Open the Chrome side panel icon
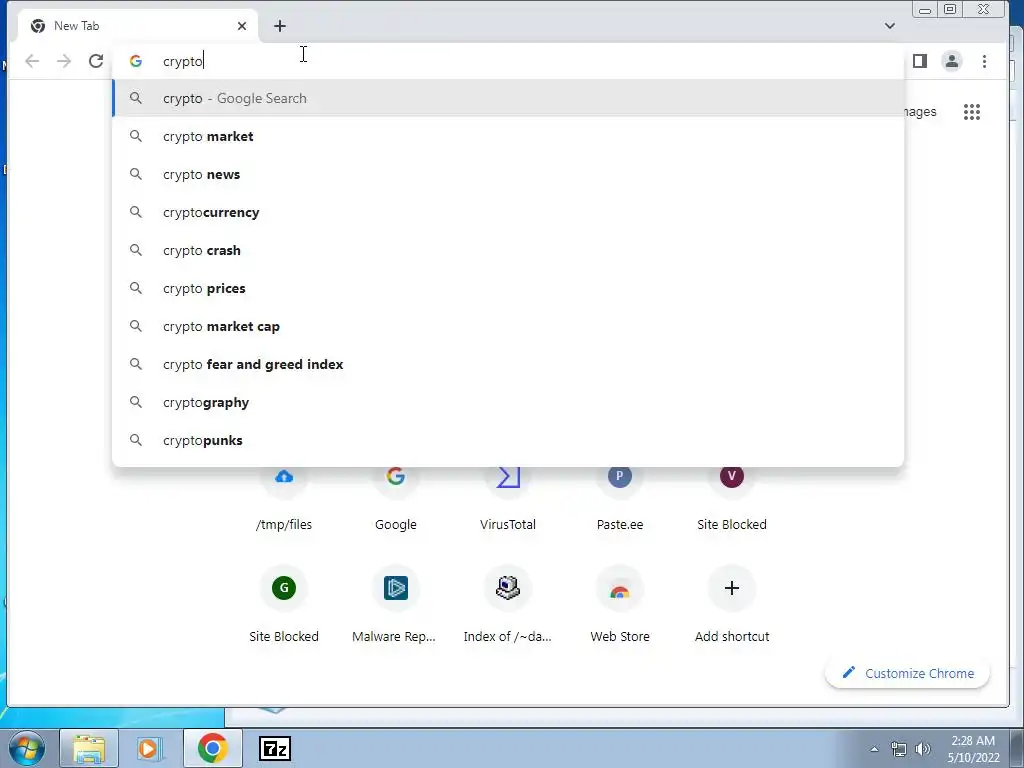 click(x=920, y=61)
